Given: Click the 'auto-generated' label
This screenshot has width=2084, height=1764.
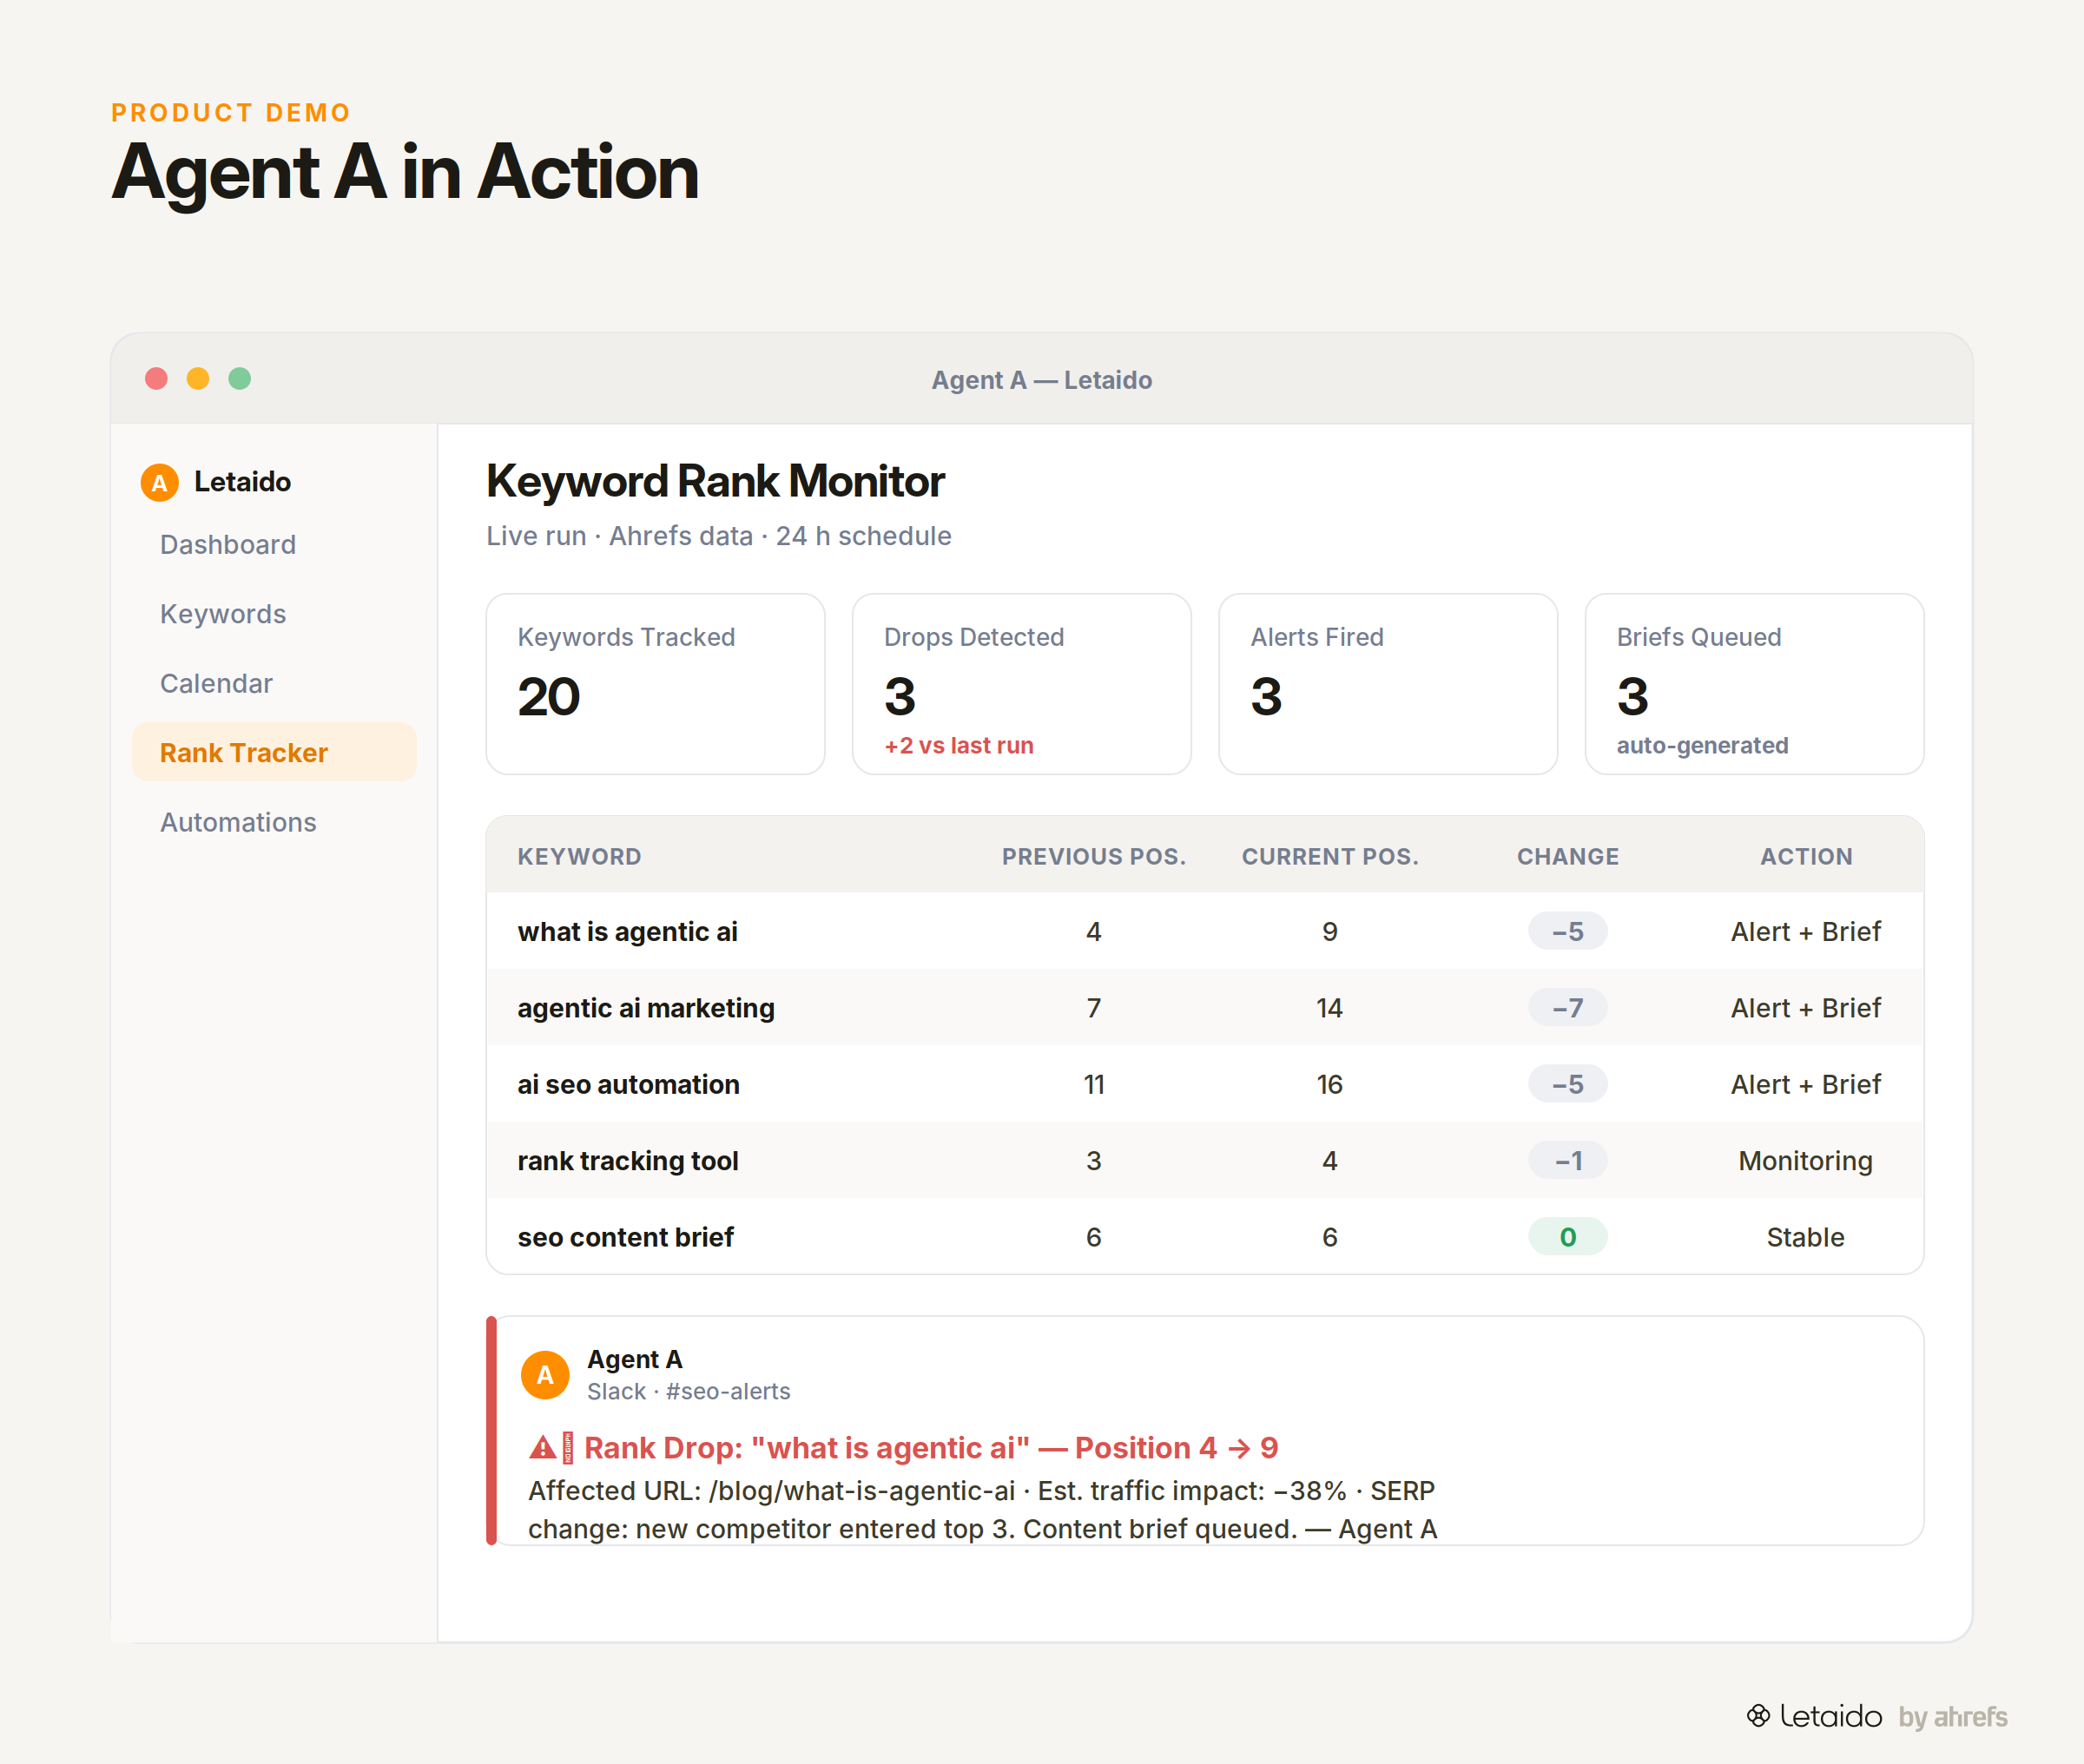Looking at the screenshot, I should click(1702, 746).
